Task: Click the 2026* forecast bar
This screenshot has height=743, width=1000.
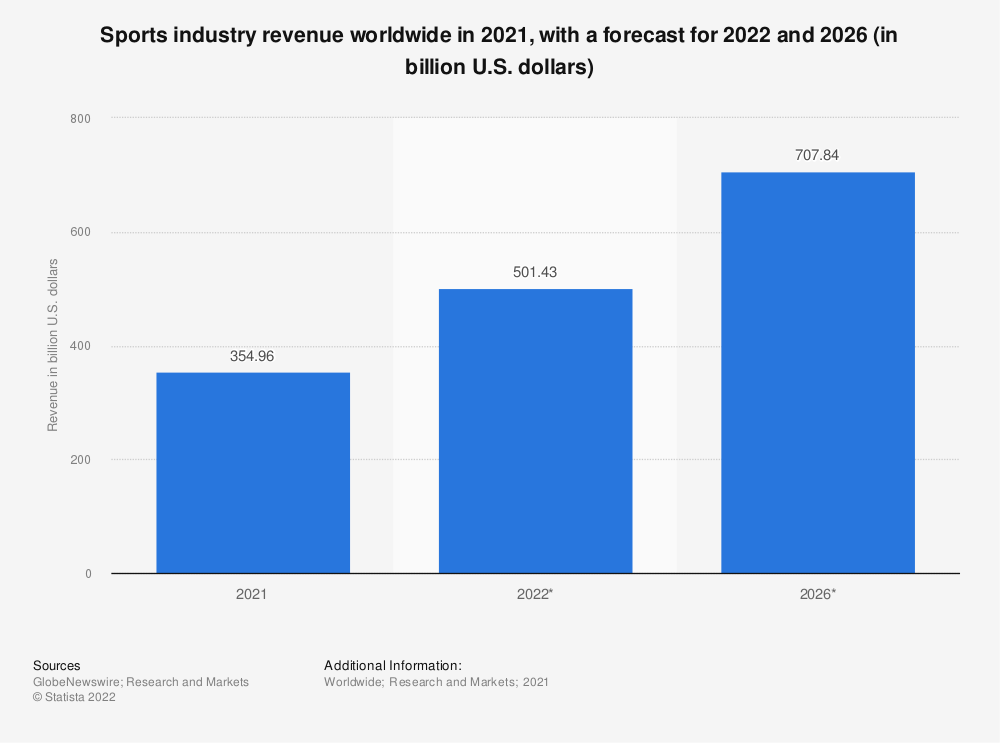Action: (817, 370)
